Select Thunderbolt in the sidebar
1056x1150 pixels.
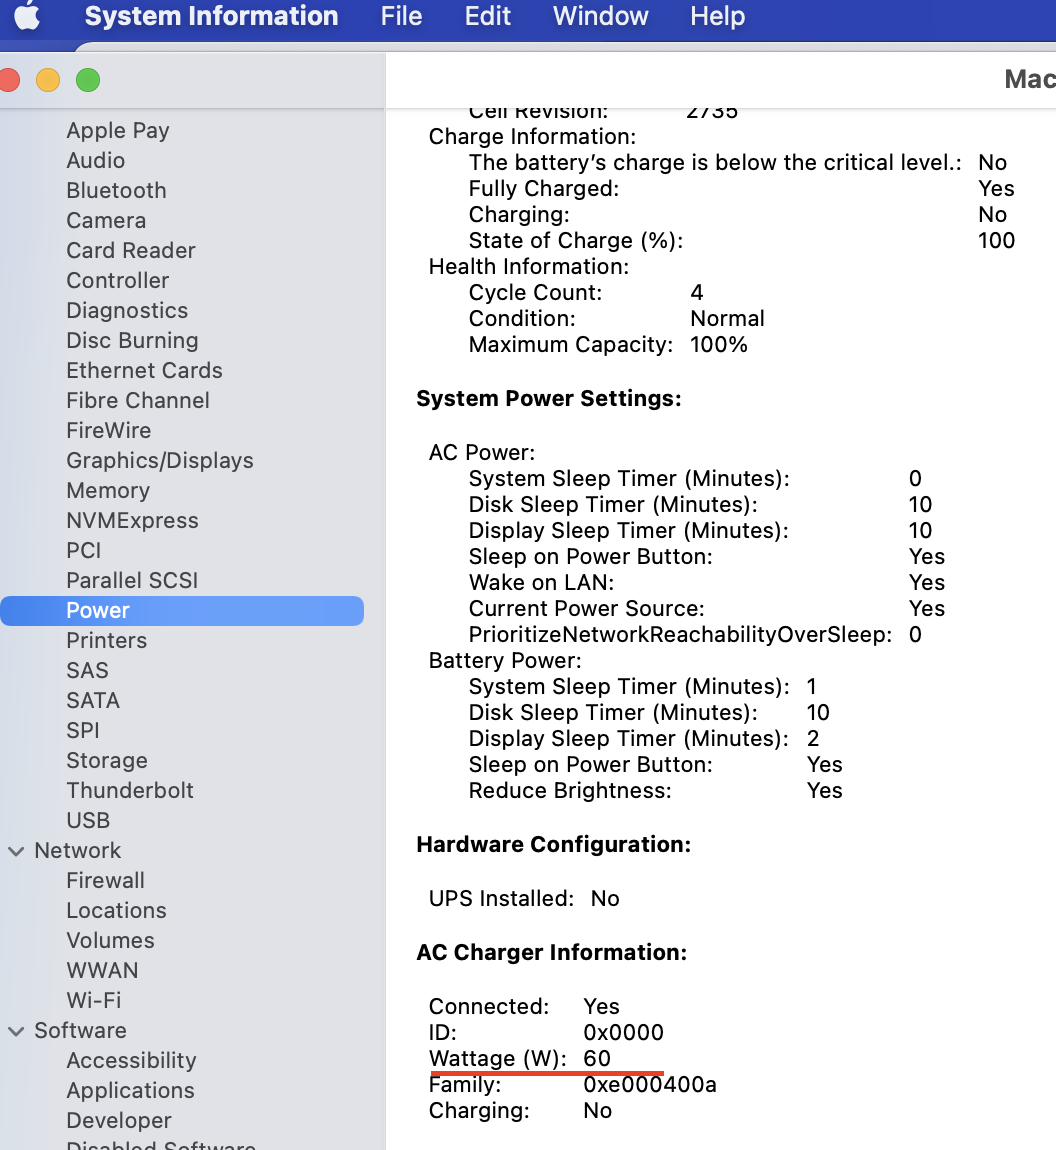pyautogui.click(x=130, y=791)
